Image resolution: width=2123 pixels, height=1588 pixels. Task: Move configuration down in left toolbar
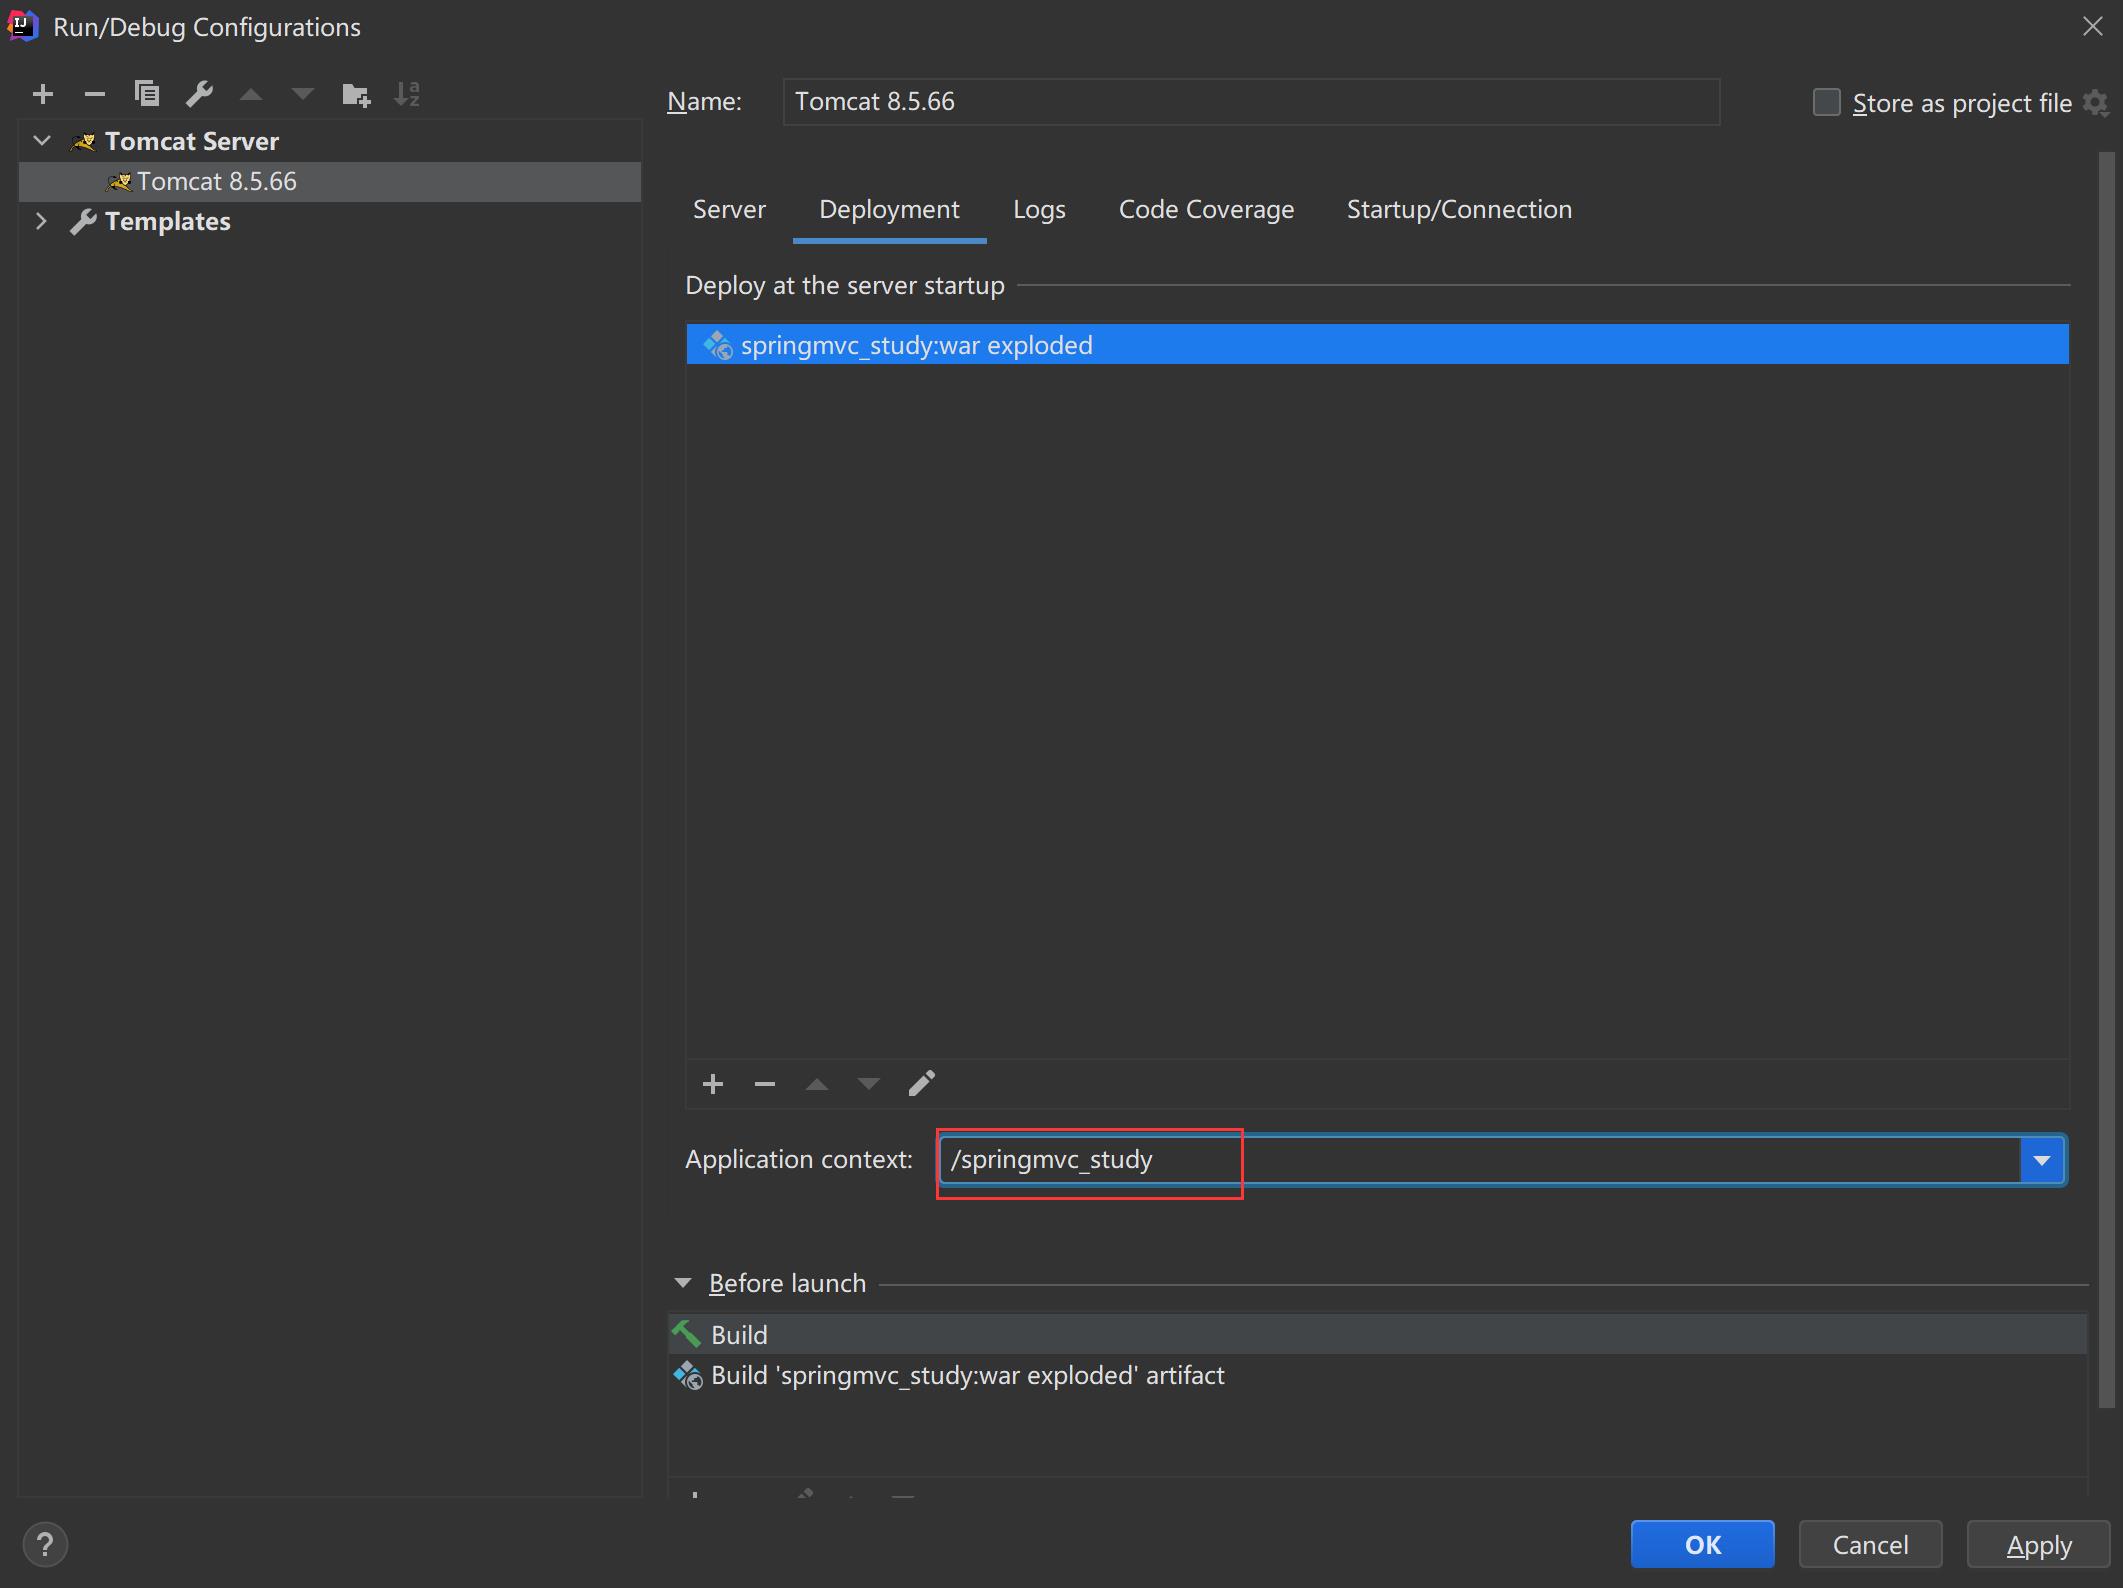tap(303, 95)
